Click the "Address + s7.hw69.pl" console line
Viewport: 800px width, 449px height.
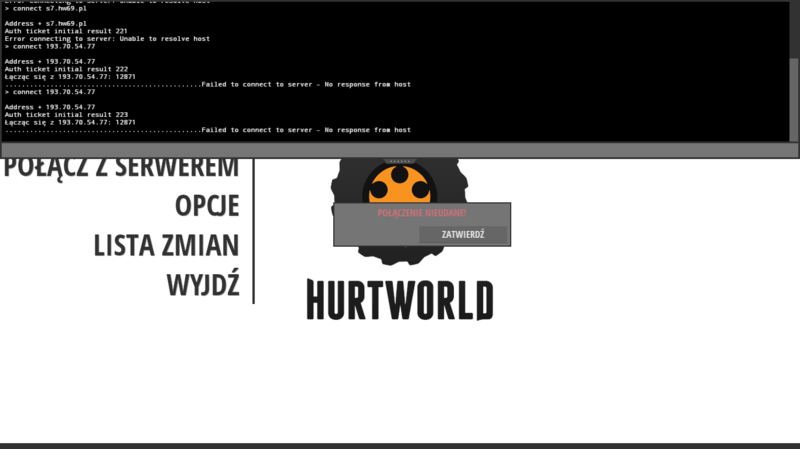tap(46, 23)
